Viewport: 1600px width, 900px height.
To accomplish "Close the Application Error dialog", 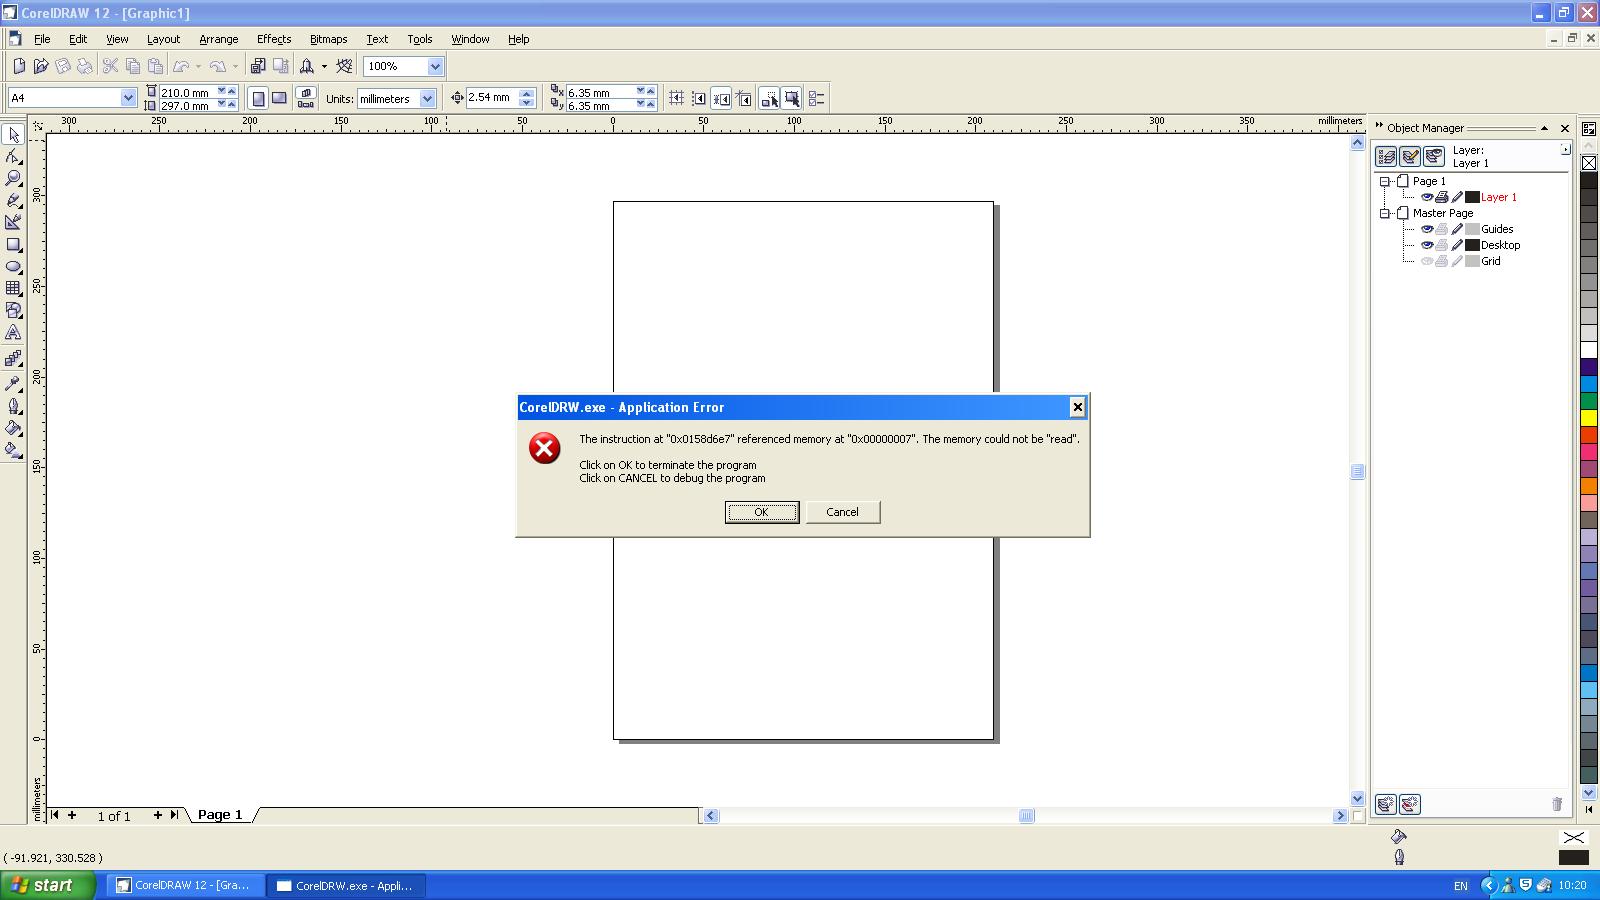I will [x=1077, y=407].
